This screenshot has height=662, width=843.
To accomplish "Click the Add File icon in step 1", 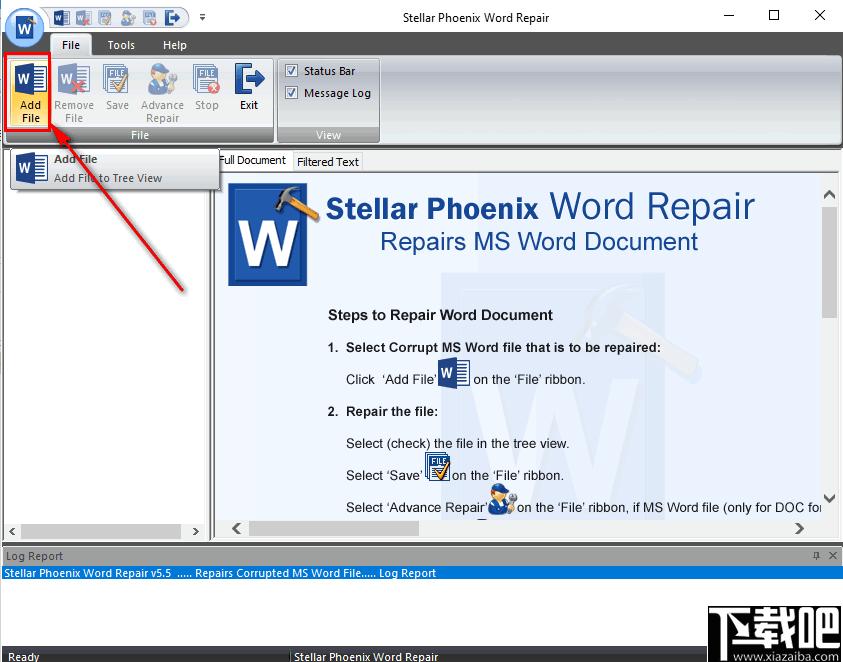I will [x=454, y=373].
